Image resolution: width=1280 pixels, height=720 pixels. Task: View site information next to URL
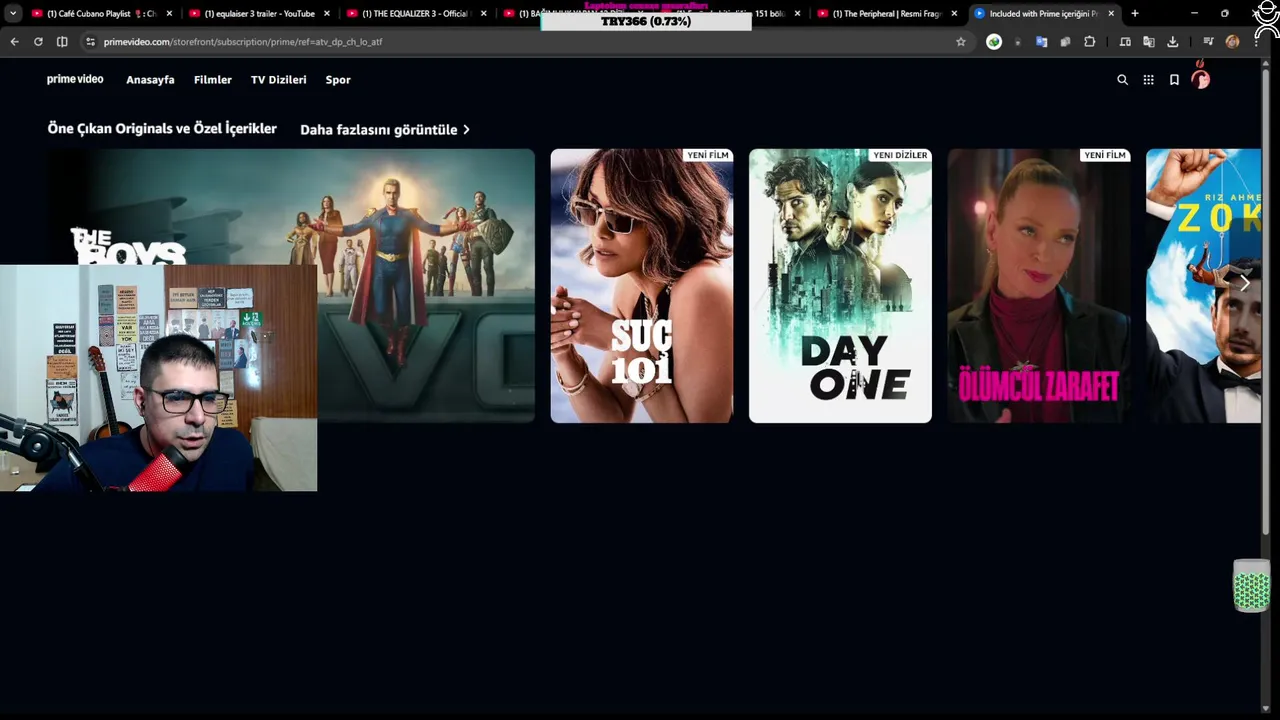pyautogui.click(x=90, y=42)
